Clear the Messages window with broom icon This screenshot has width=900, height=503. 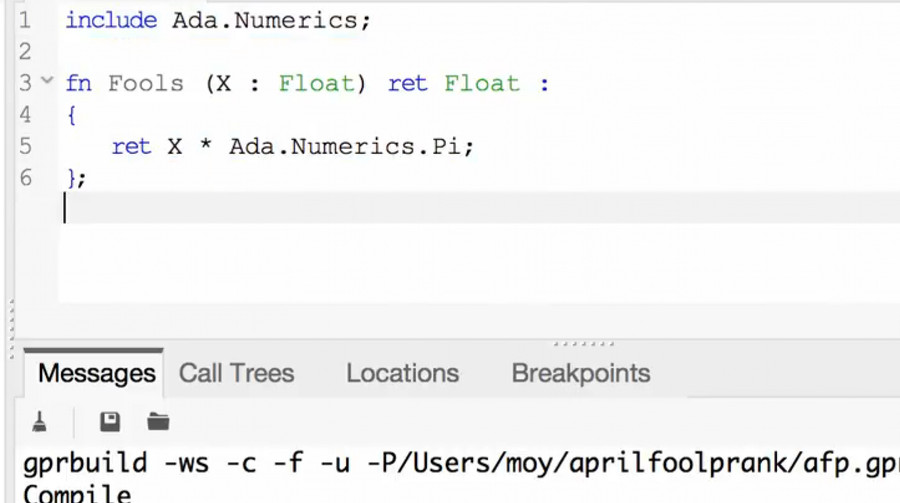tap(40, 422)
